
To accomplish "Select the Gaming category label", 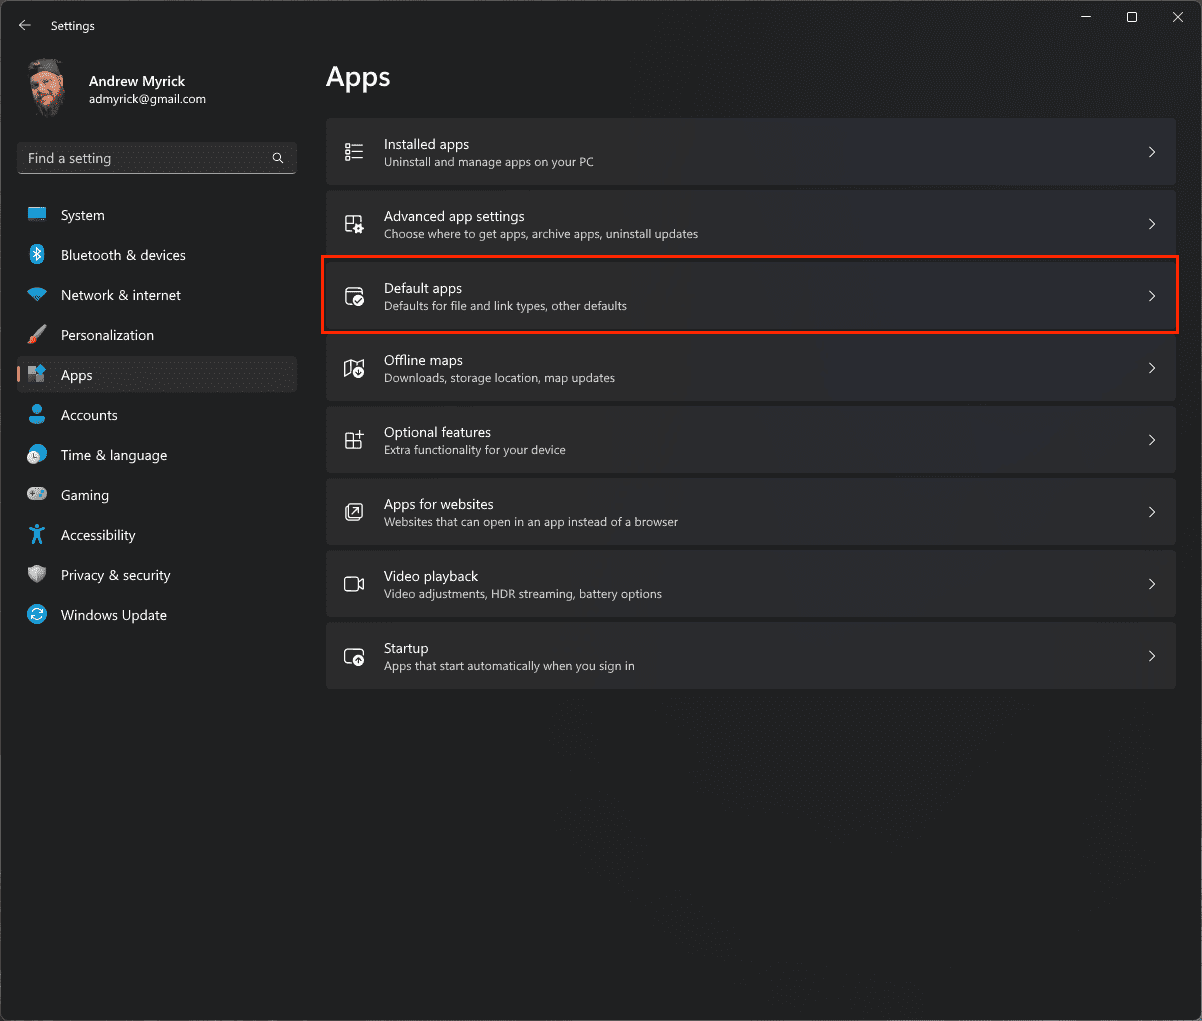I will tap(85, 495).
